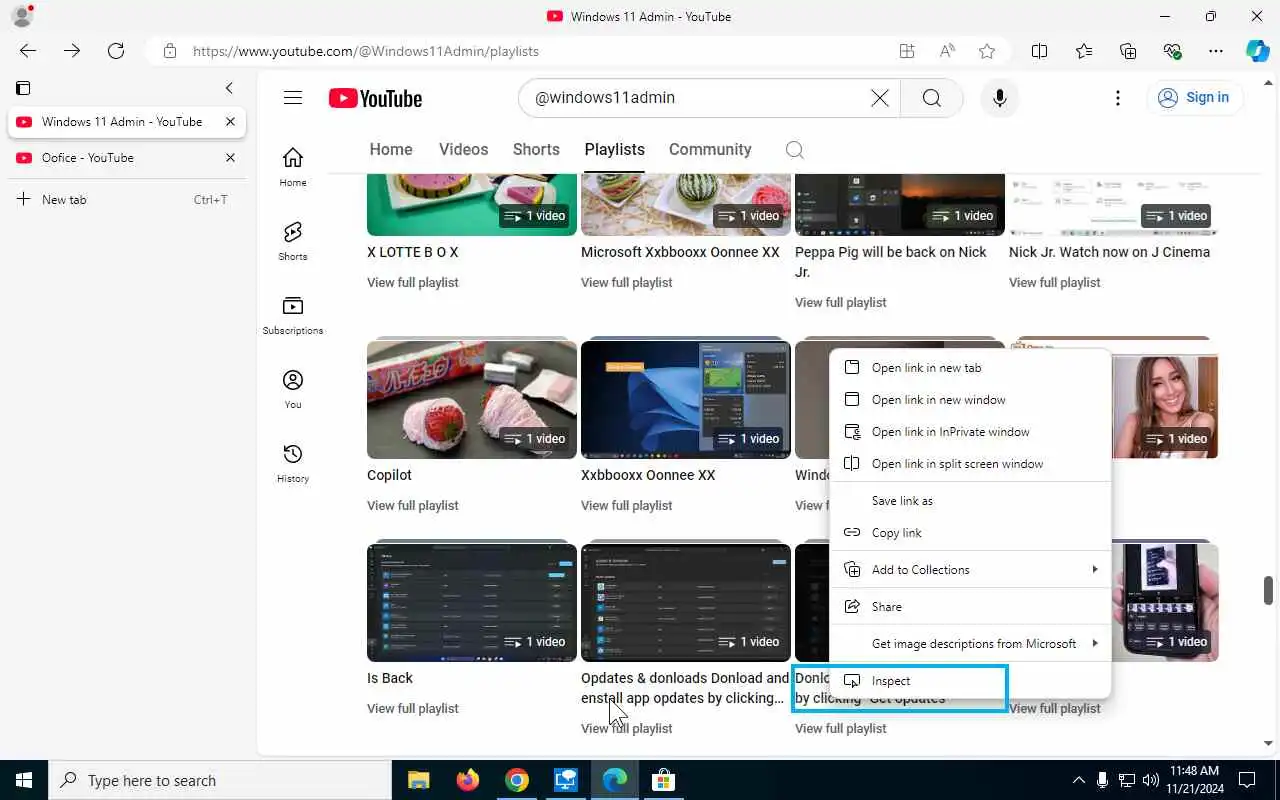Screen dimensions: 1280x800
Task: View full playlist under Is Back
Action: click(x=412, y=709)
